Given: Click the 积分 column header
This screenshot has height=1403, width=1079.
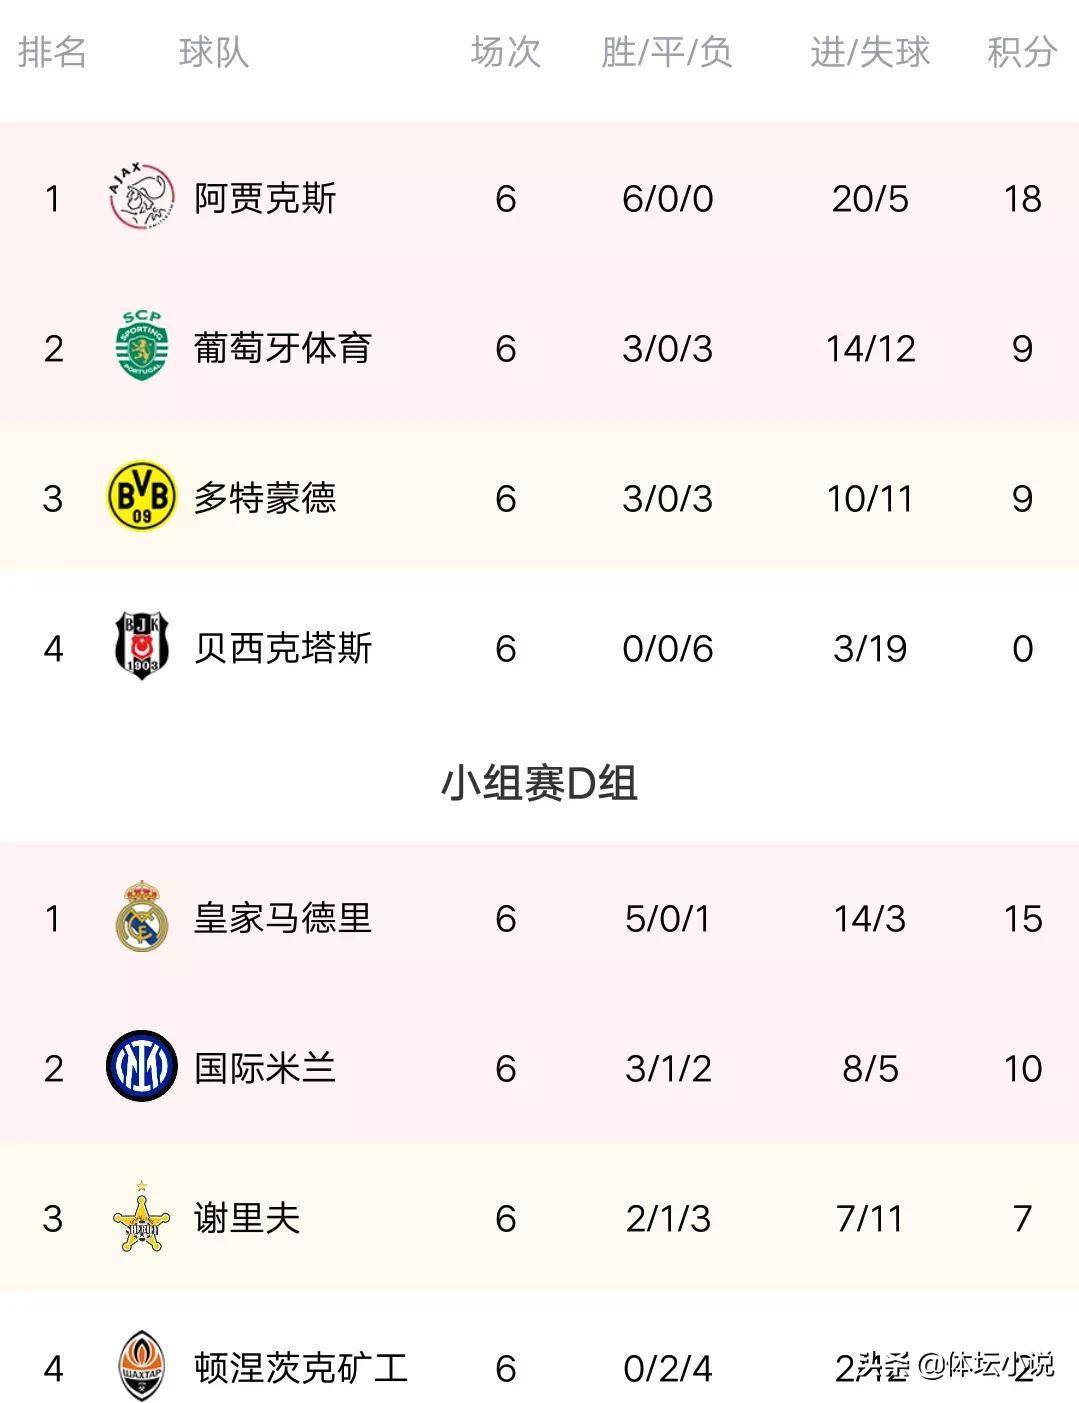Looking at the screenshot, I should coord(1022,52).
